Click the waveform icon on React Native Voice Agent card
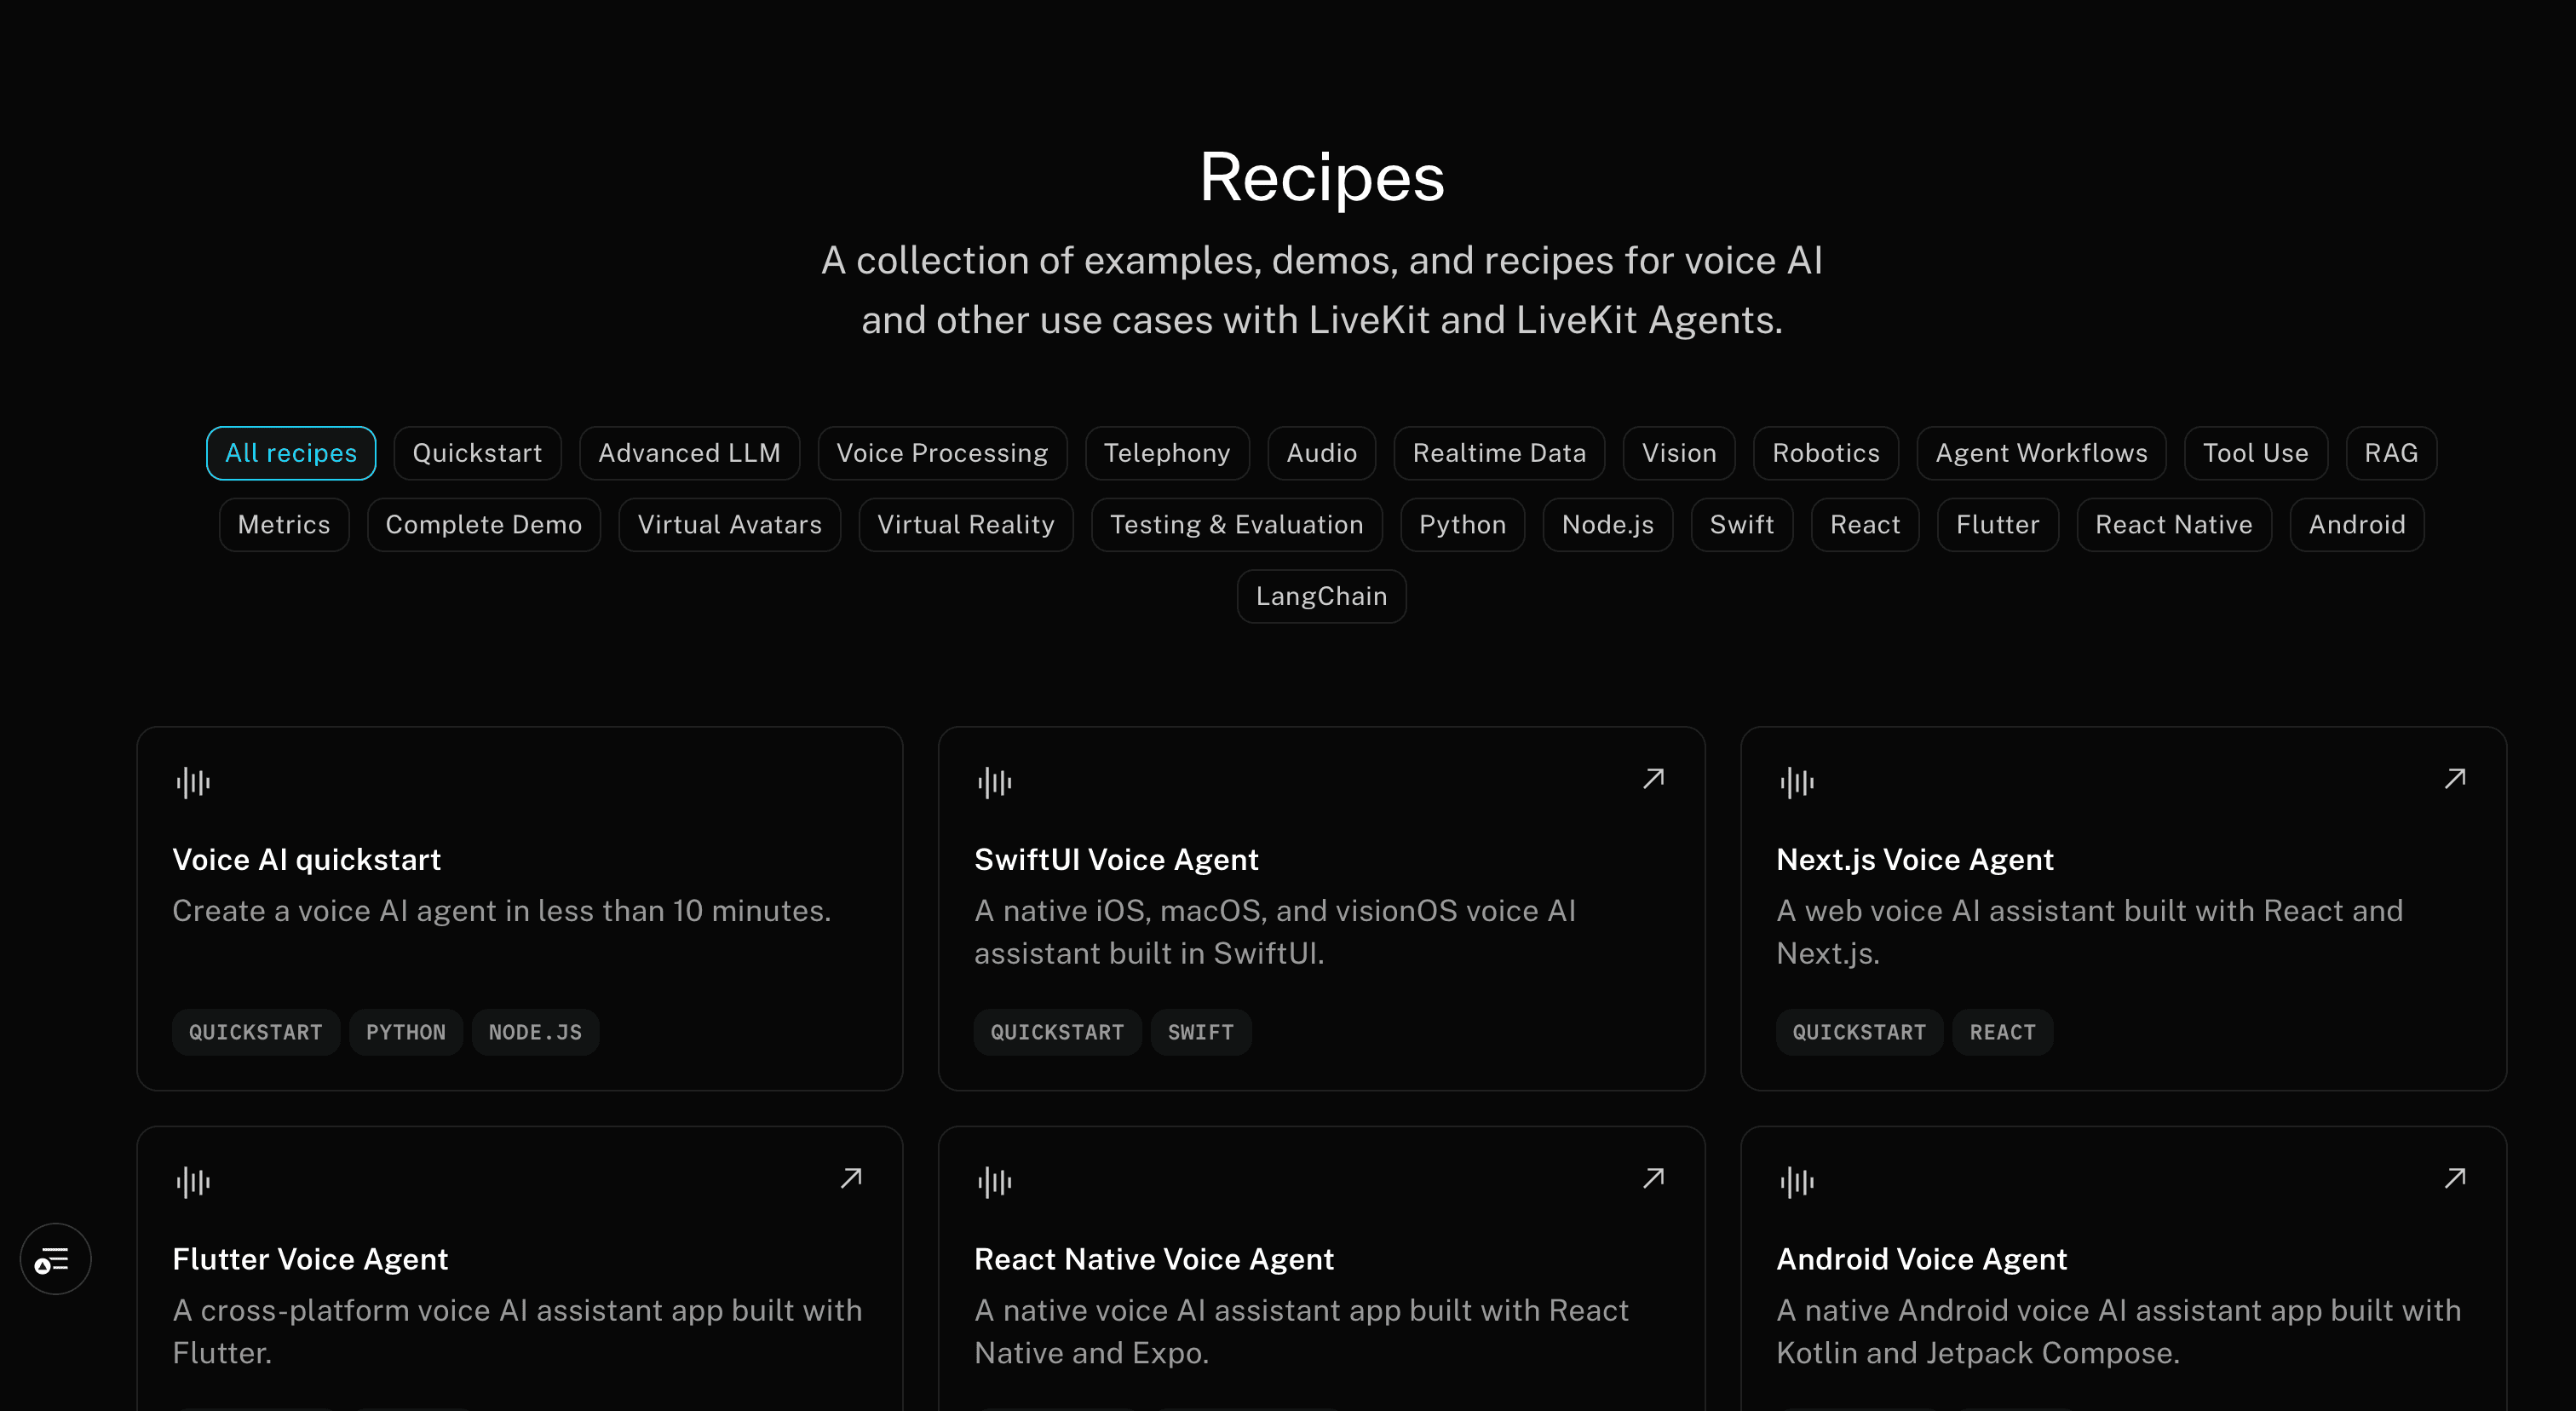 pyautogui.click(x=995, y=1182)
